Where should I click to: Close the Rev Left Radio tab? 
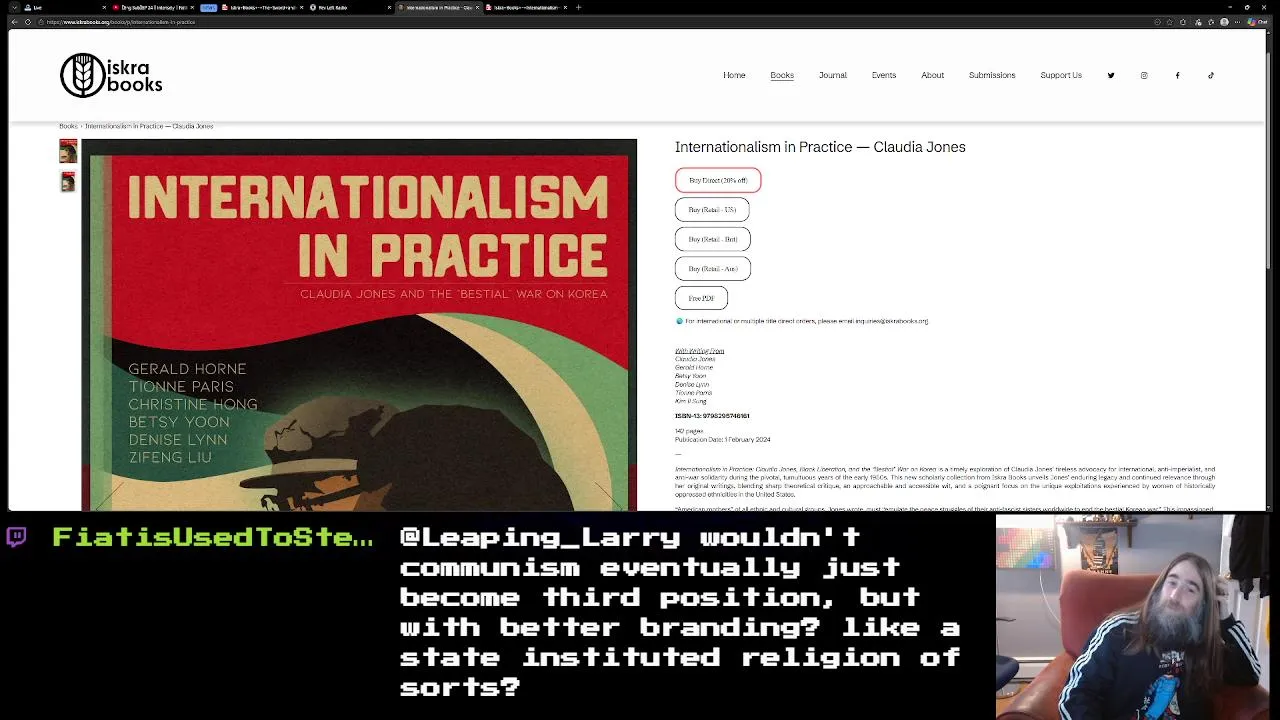pos(391,7)
